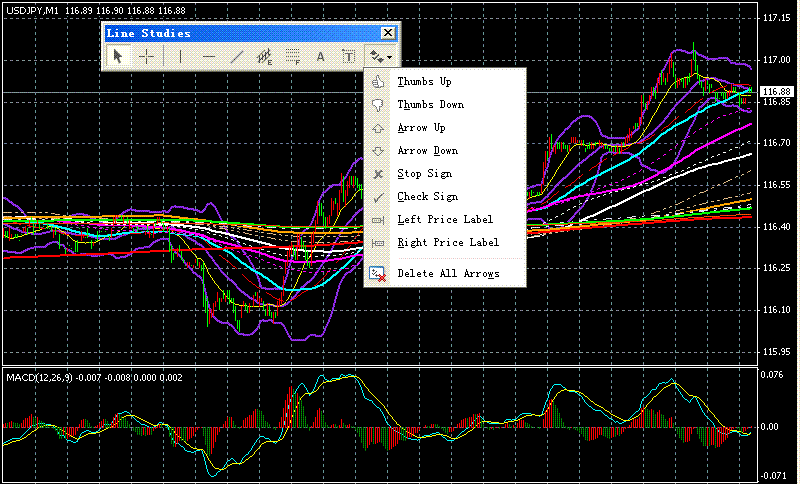Choose Thumbs Up from the menu
This screenshot has height=484, width=800.
(x=424, y=82)
